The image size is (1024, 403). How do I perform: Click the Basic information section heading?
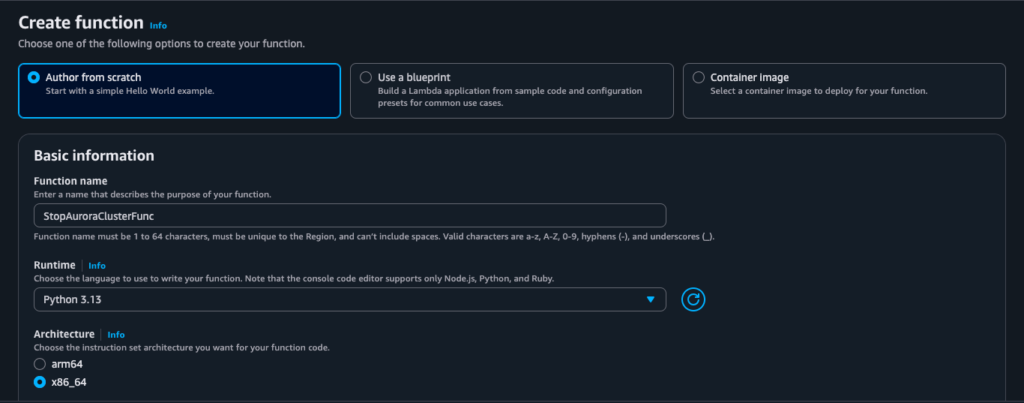(94, 156)
